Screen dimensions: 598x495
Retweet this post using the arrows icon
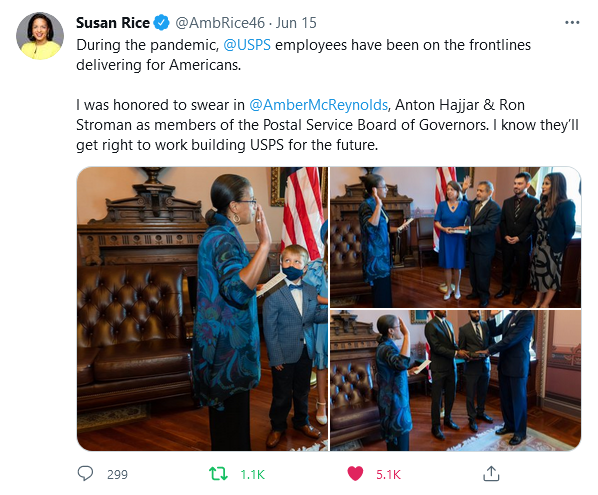218,474
